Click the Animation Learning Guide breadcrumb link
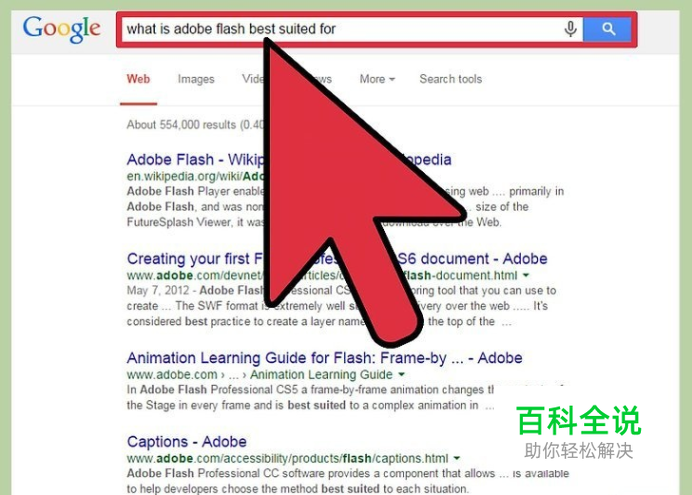This screenshot has width=692, height=495. [321, 375]
